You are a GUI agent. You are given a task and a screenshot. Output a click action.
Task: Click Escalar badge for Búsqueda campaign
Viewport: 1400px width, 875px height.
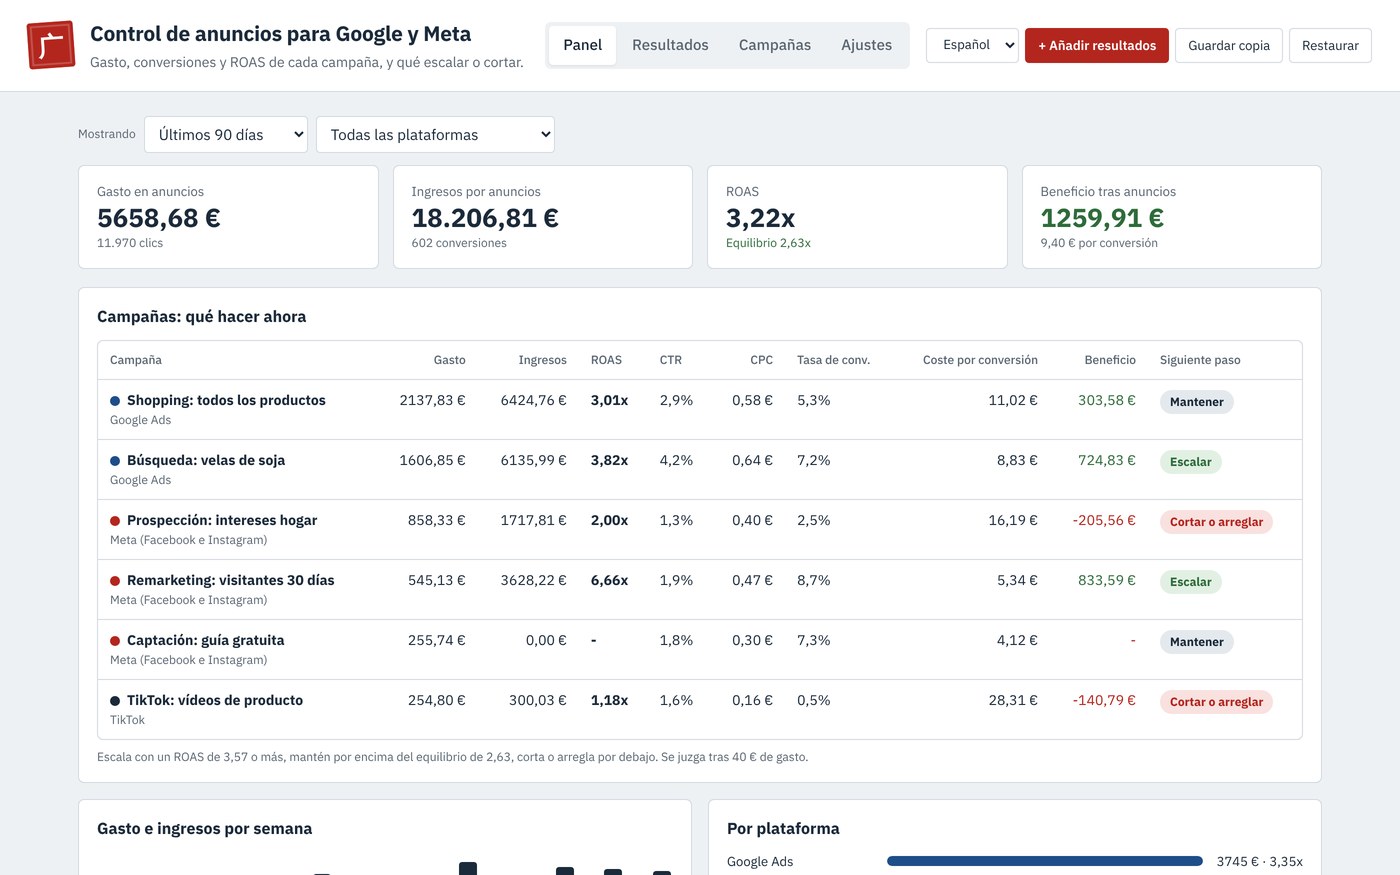click(1191, 462)
